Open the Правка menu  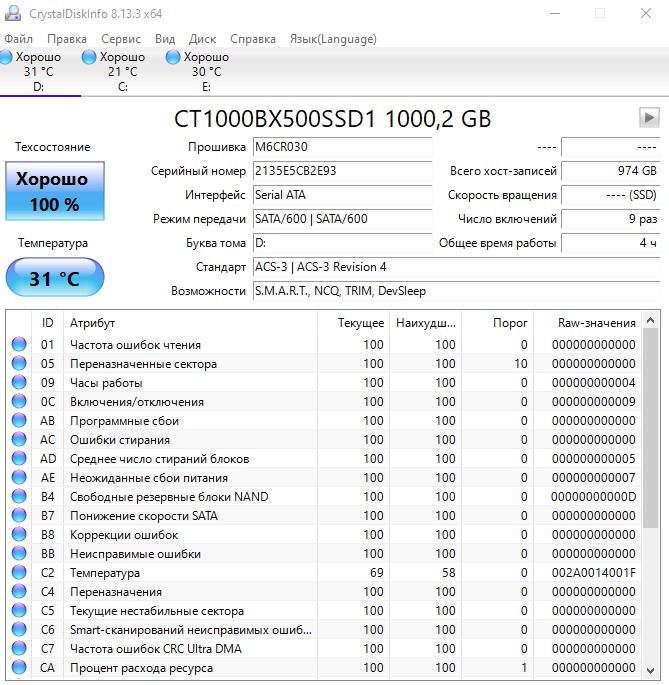[x=67, y=39]
